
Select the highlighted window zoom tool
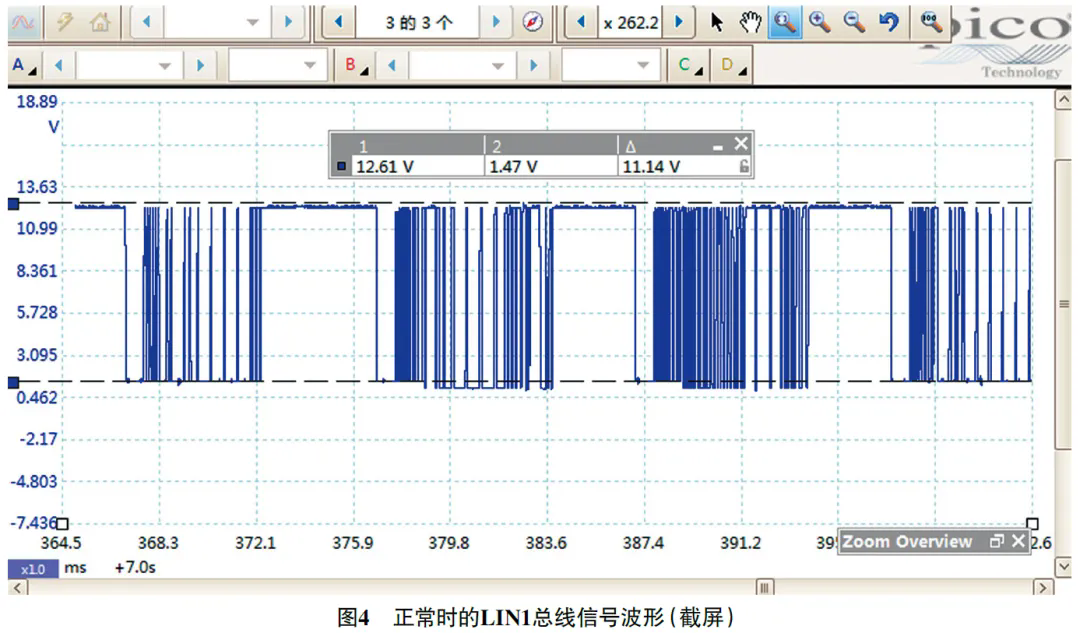[785, 23]
